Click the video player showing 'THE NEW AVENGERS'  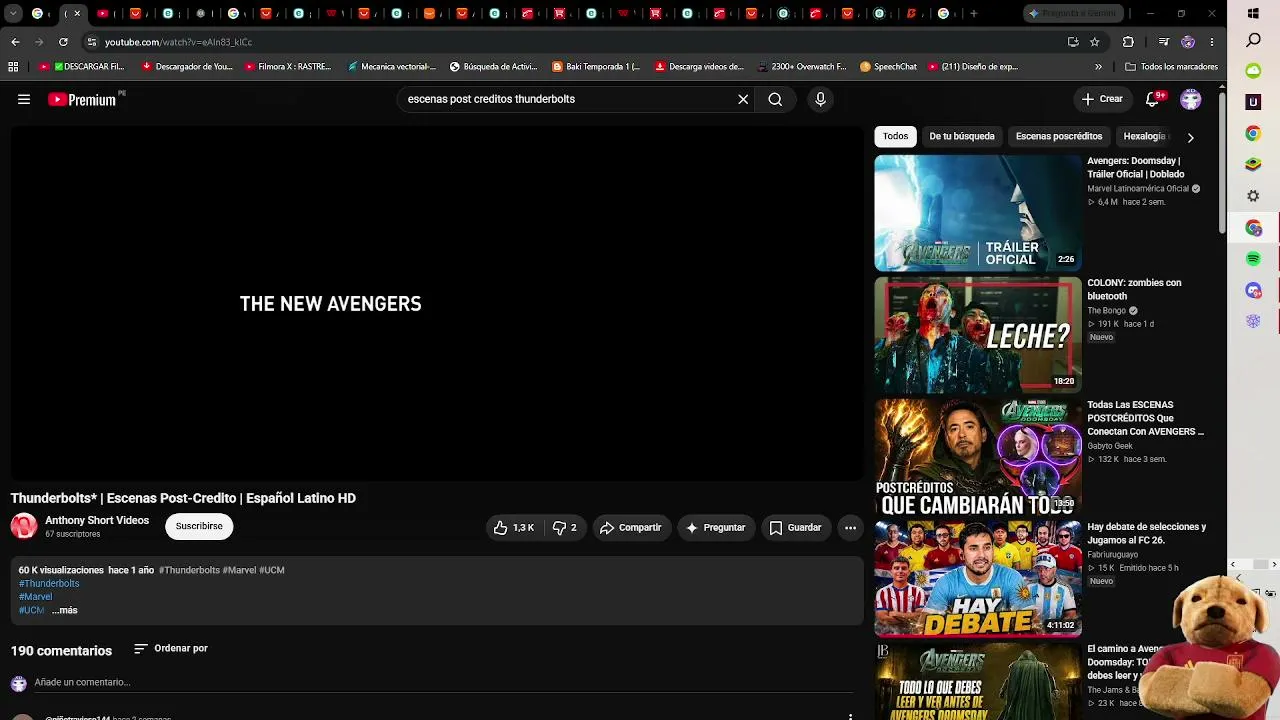(x=436, y=304)
